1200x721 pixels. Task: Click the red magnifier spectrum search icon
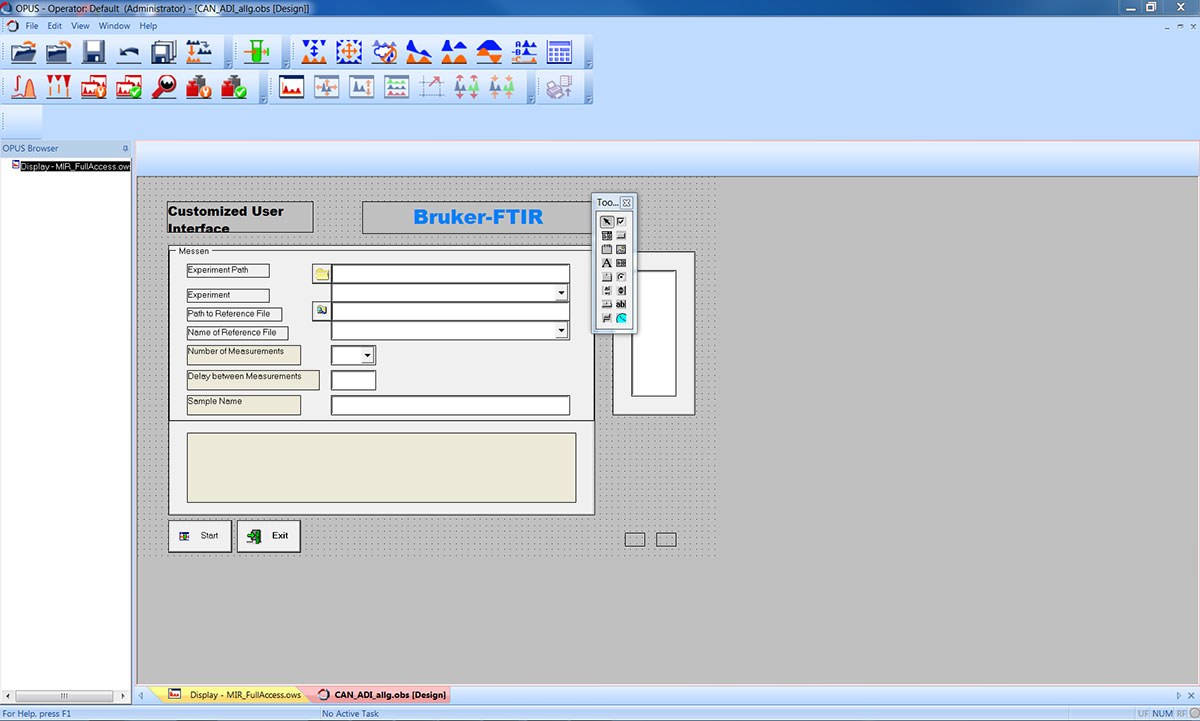click(164, 88)
